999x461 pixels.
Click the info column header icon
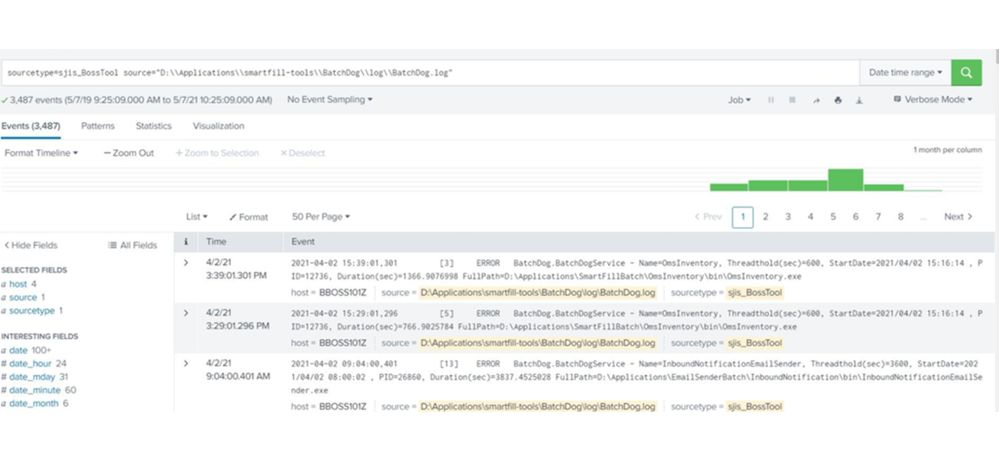186,242
